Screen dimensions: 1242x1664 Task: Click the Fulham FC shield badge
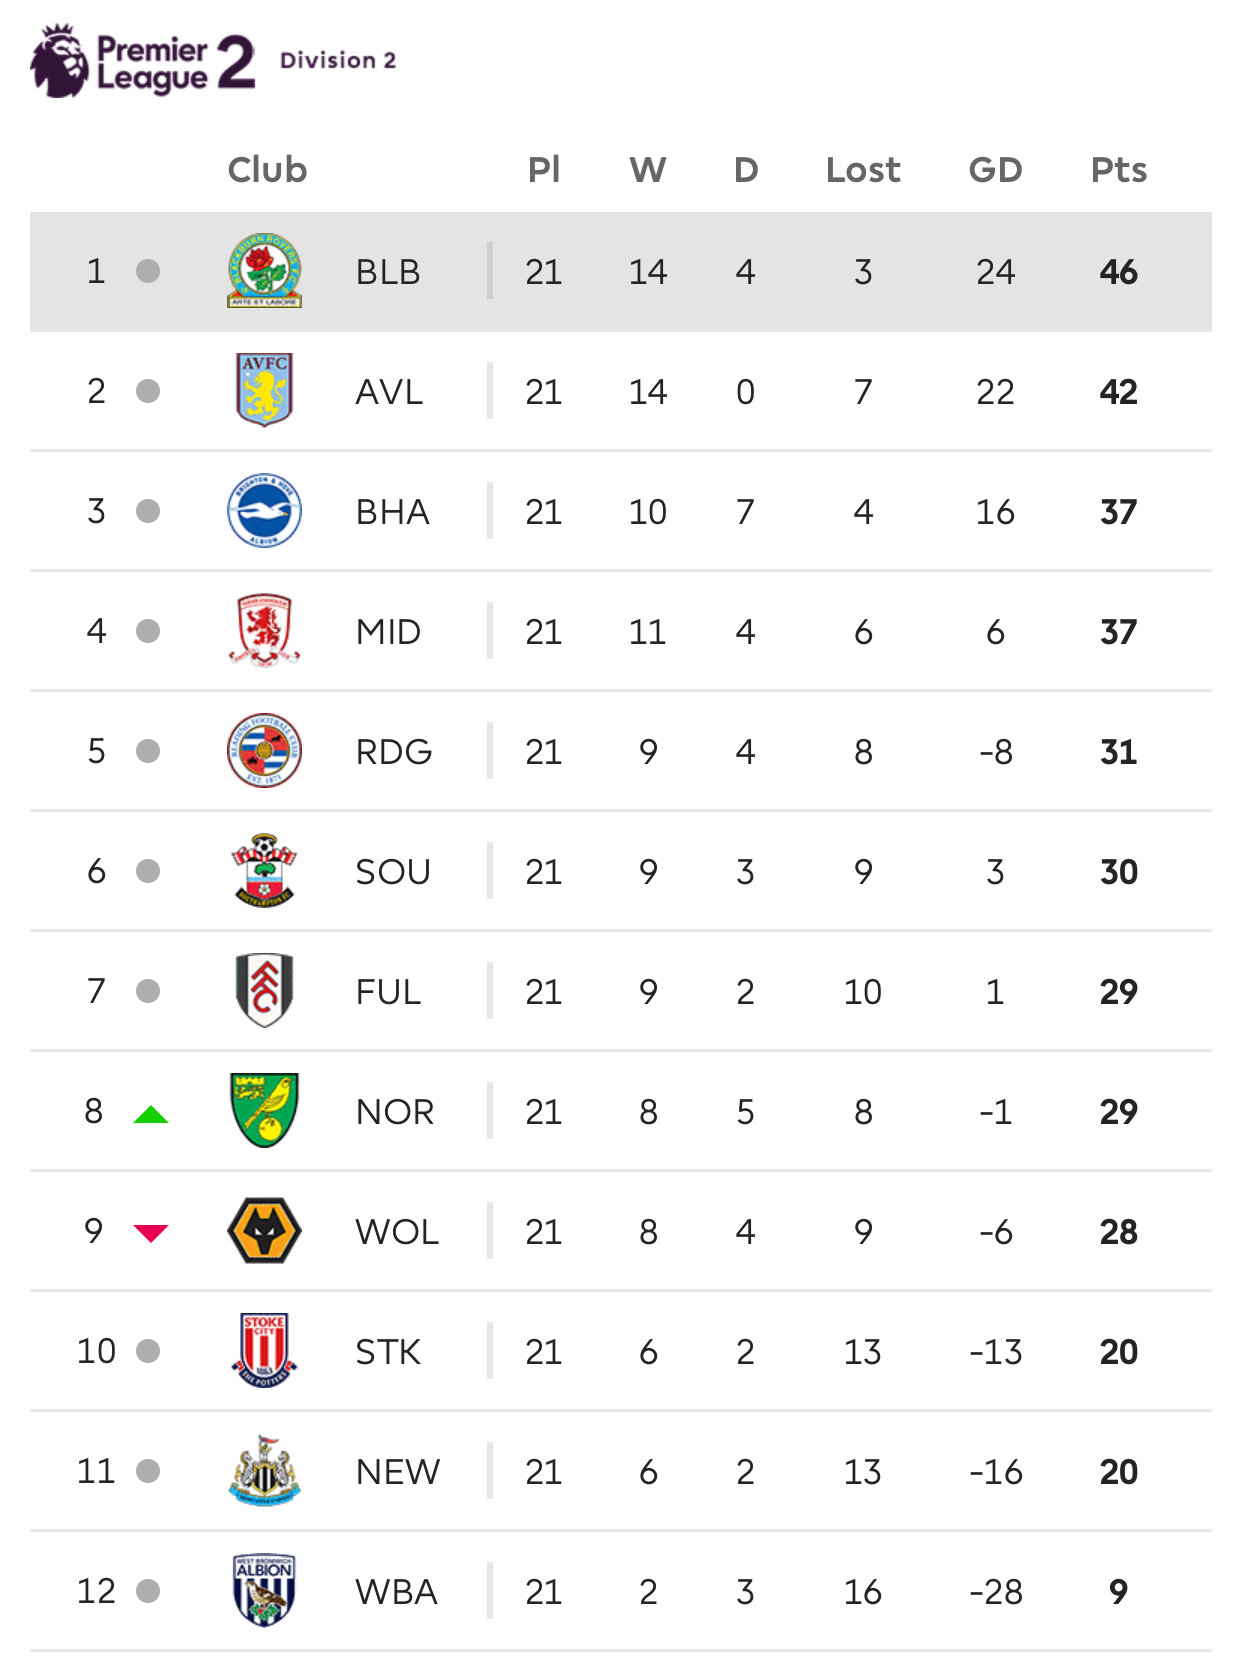pyautogui.click(x=264, y=991)
